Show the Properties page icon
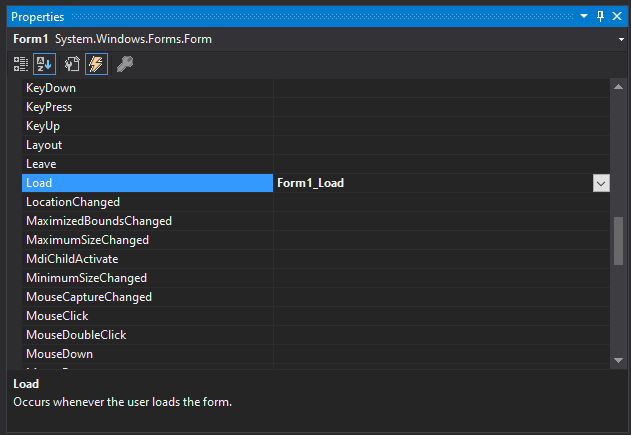 click(72, 64)
